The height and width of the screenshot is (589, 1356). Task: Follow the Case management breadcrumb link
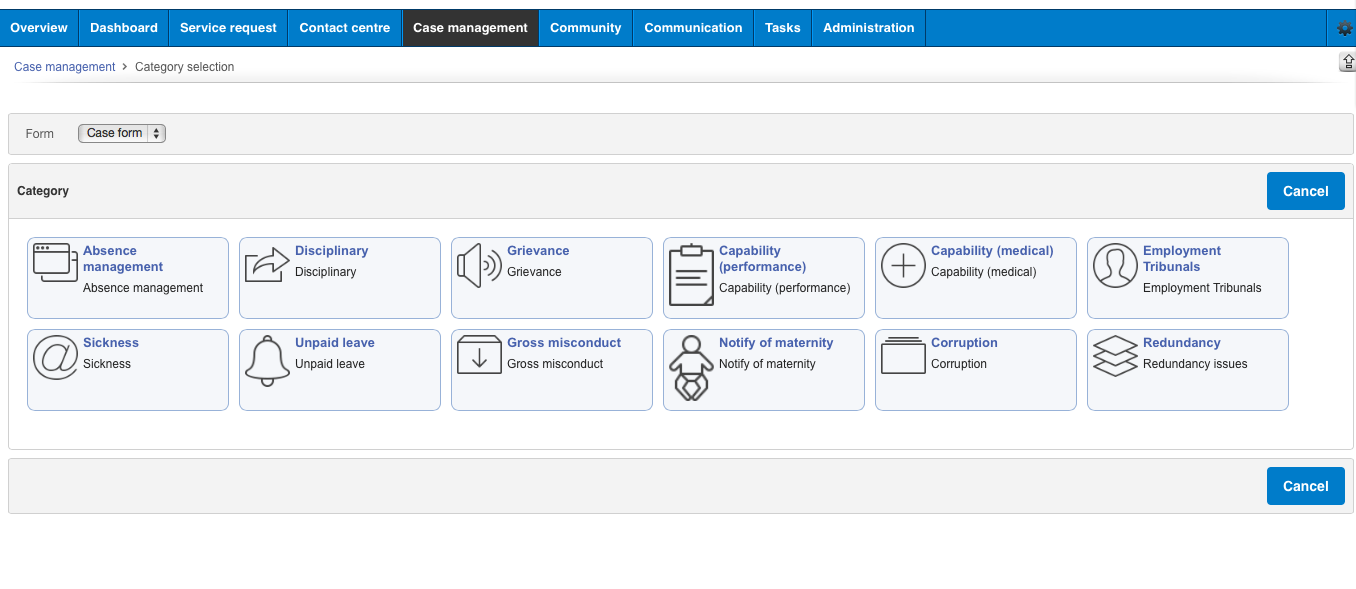64,66
